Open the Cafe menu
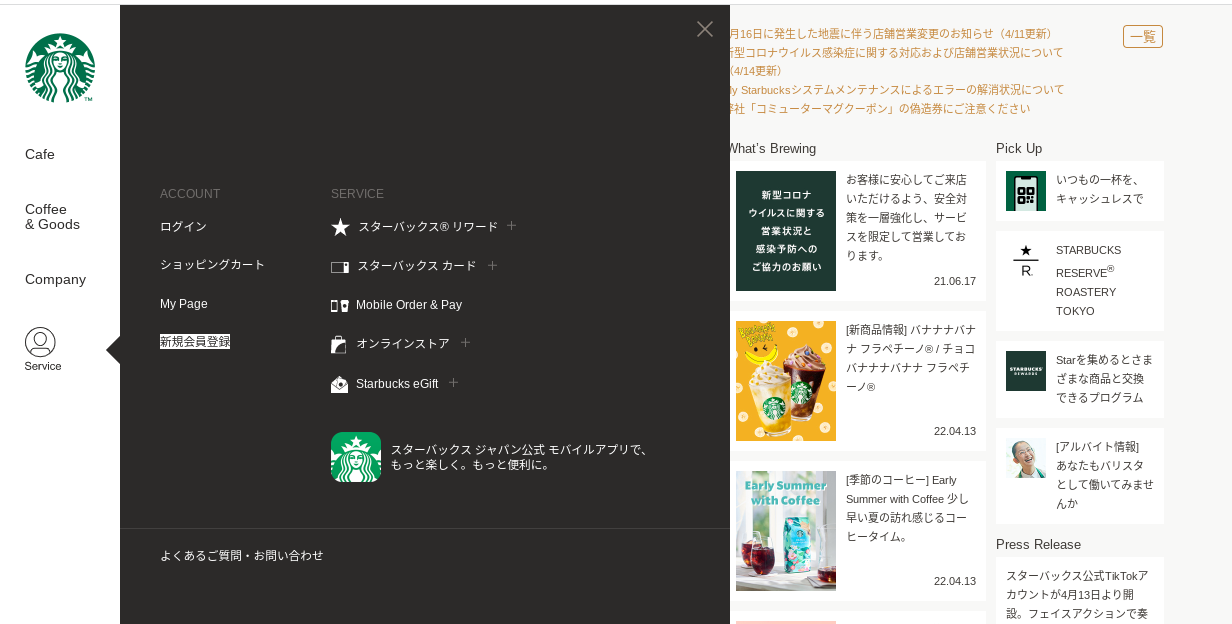The height and width of the screenshot is (624, 1232). pos(40,154)
